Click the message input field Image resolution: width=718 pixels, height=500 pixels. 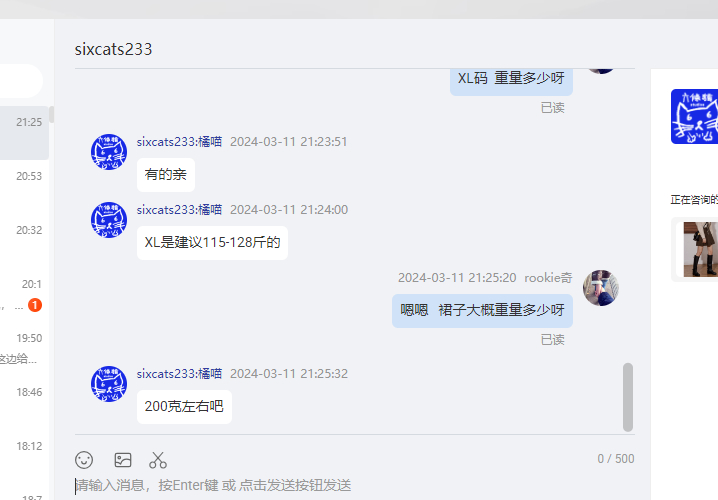(x=355, y=485)
